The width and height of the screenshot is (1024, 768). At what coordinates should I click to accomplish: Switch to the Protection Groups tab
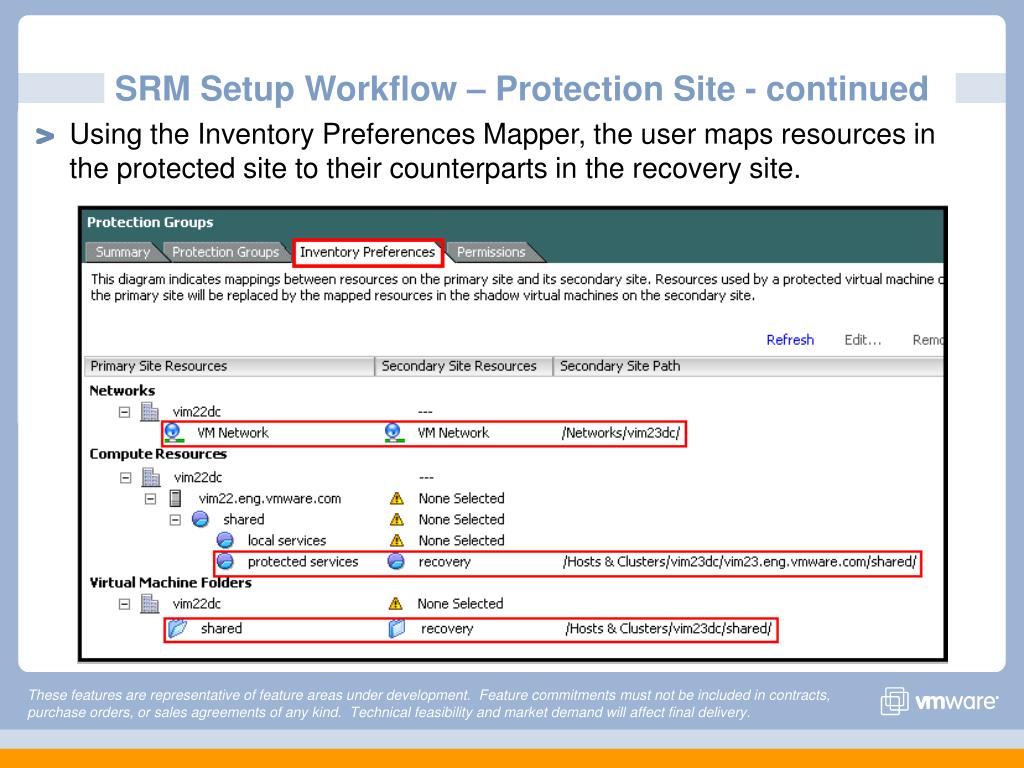225,252
